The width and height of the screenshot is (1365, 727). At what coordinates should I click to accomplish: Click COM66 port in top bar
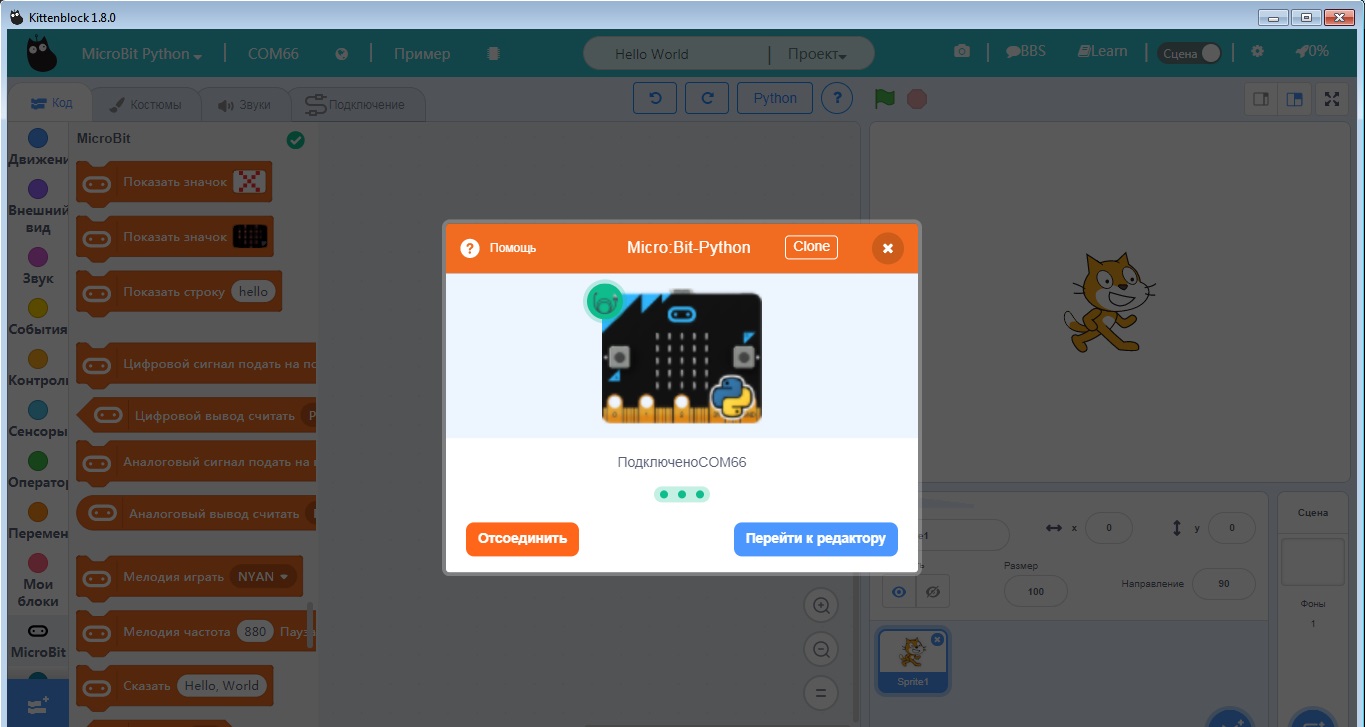coord(273,54)
